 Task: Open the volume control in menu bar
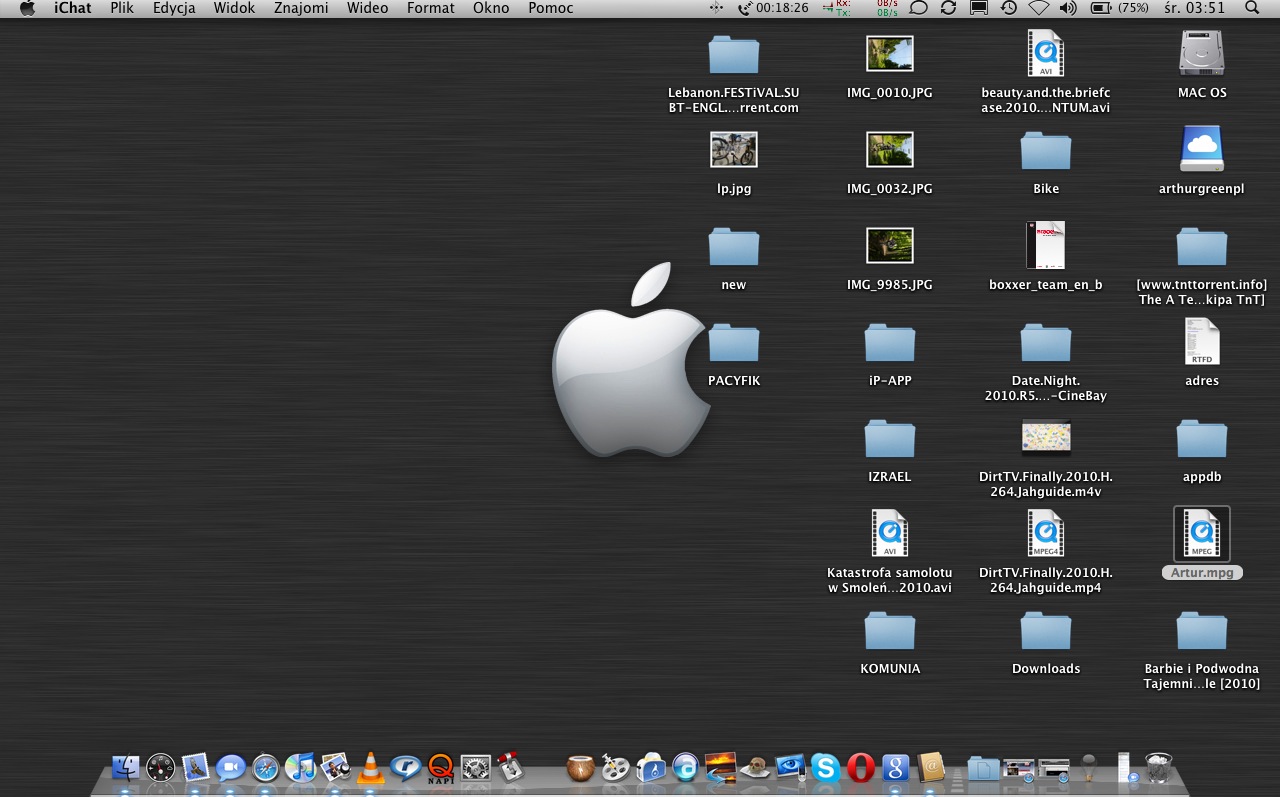[1068, 8]
